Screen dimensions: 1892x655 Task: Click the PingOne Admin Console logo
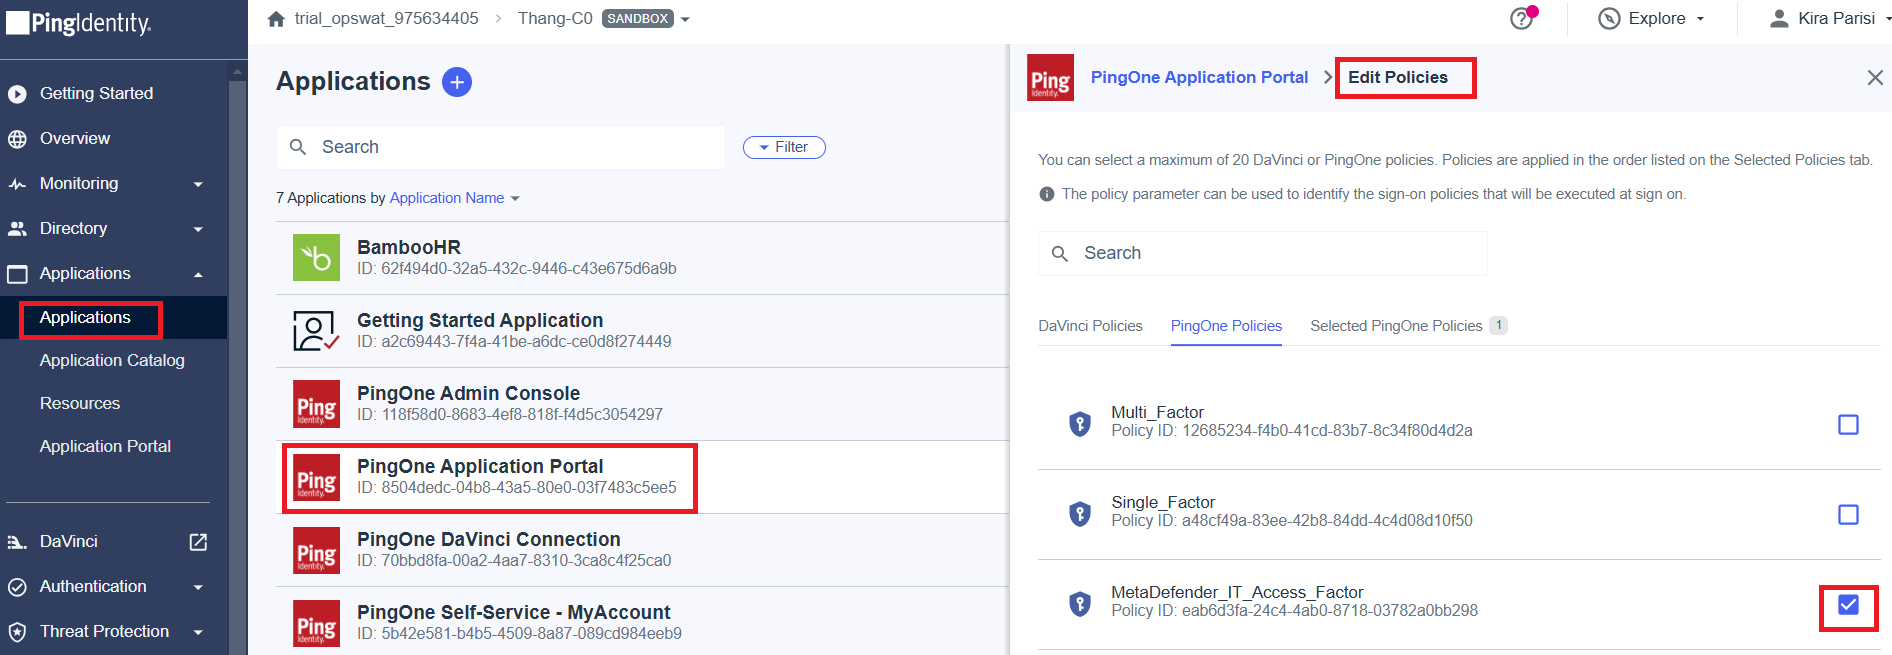(316, 404)
